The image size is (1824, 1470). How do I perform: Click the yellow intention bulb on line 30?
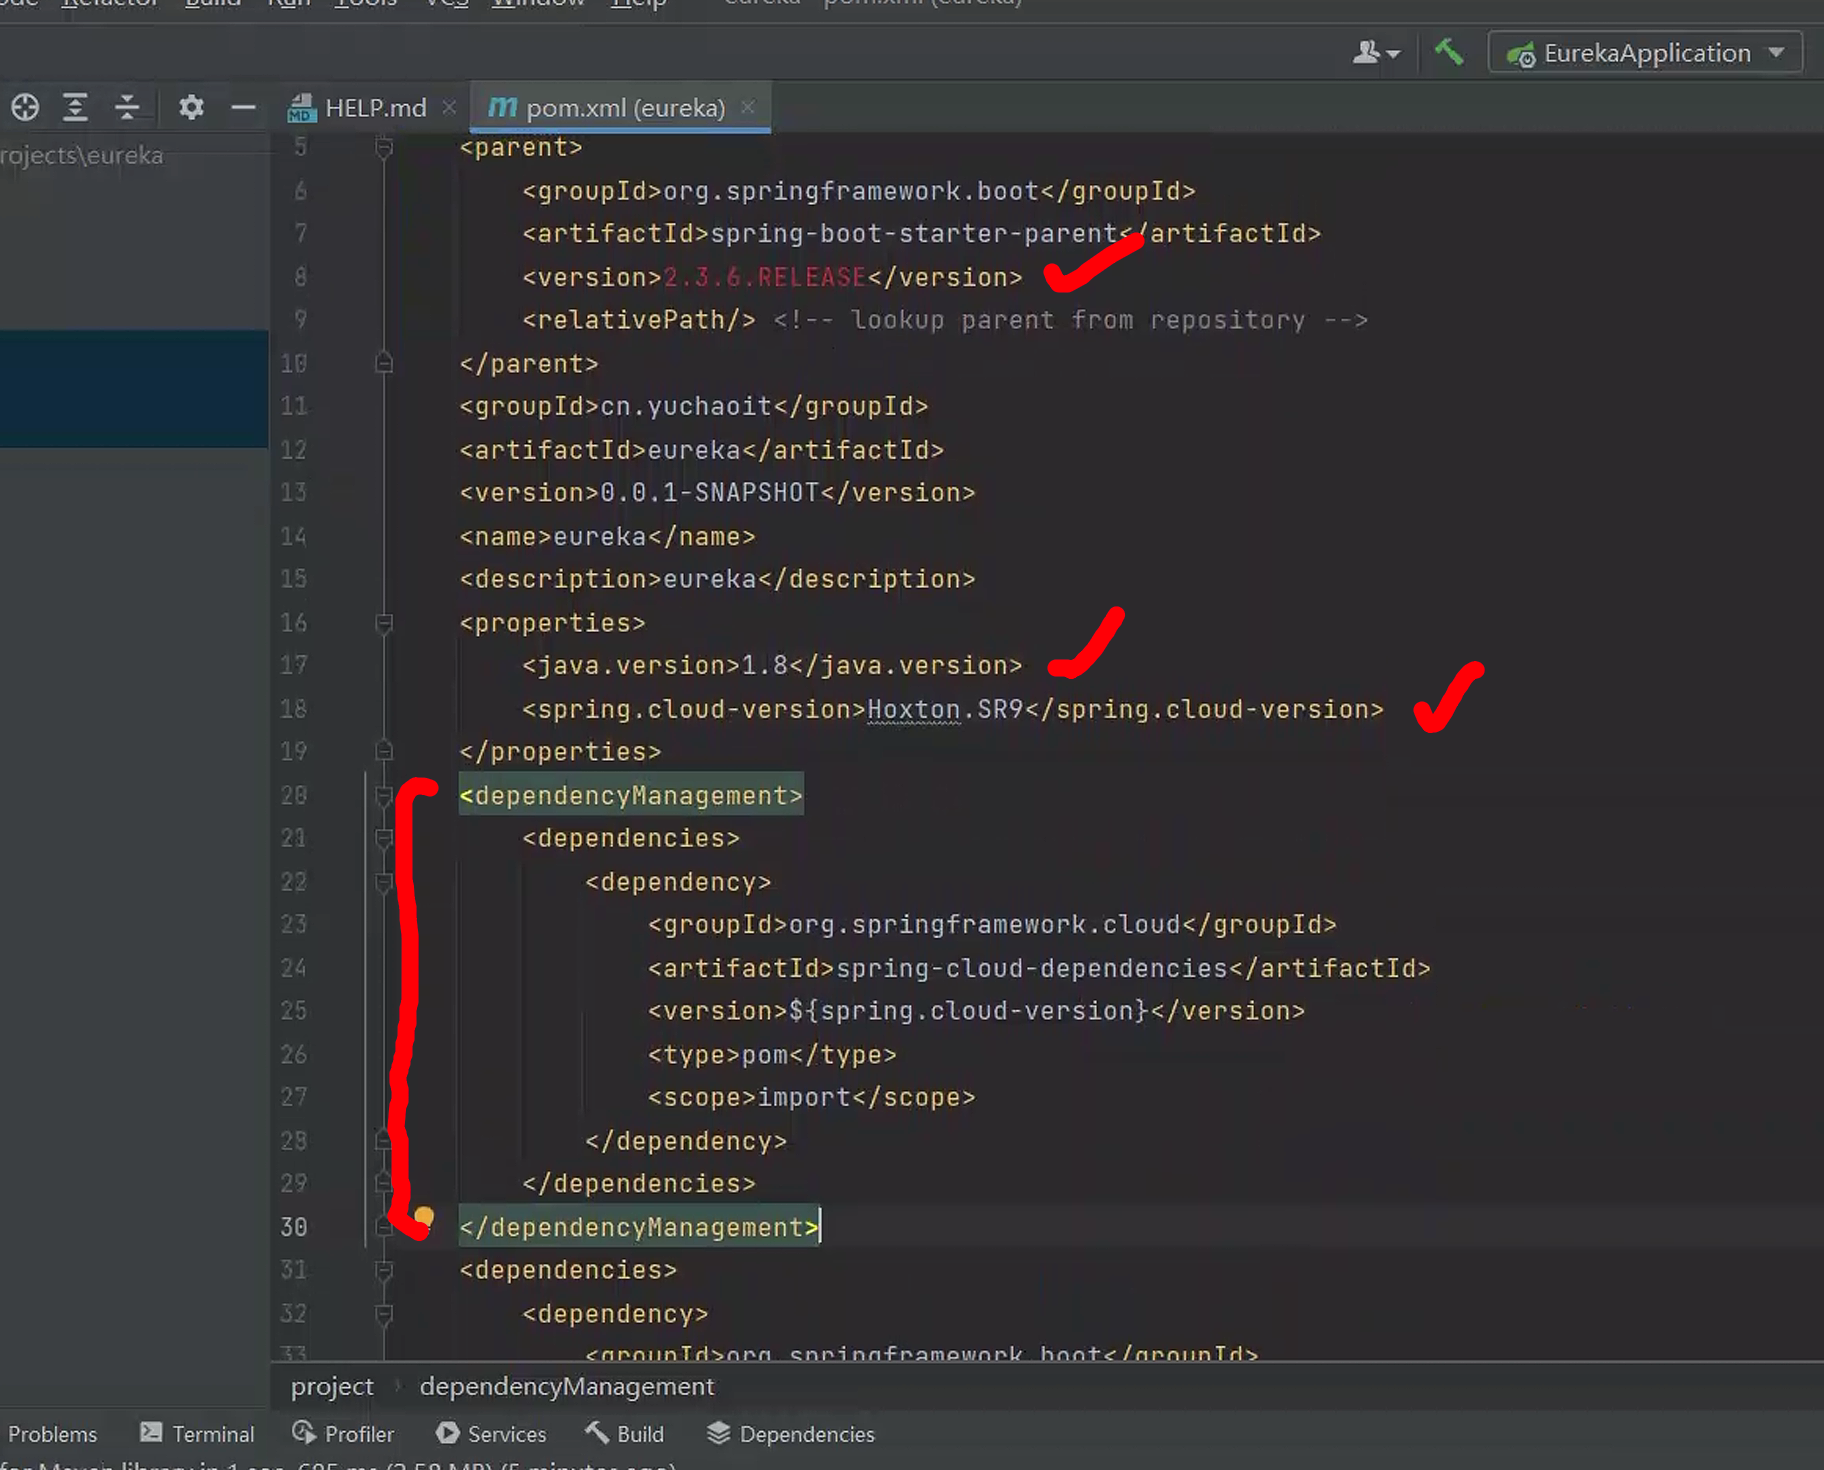424,1217
